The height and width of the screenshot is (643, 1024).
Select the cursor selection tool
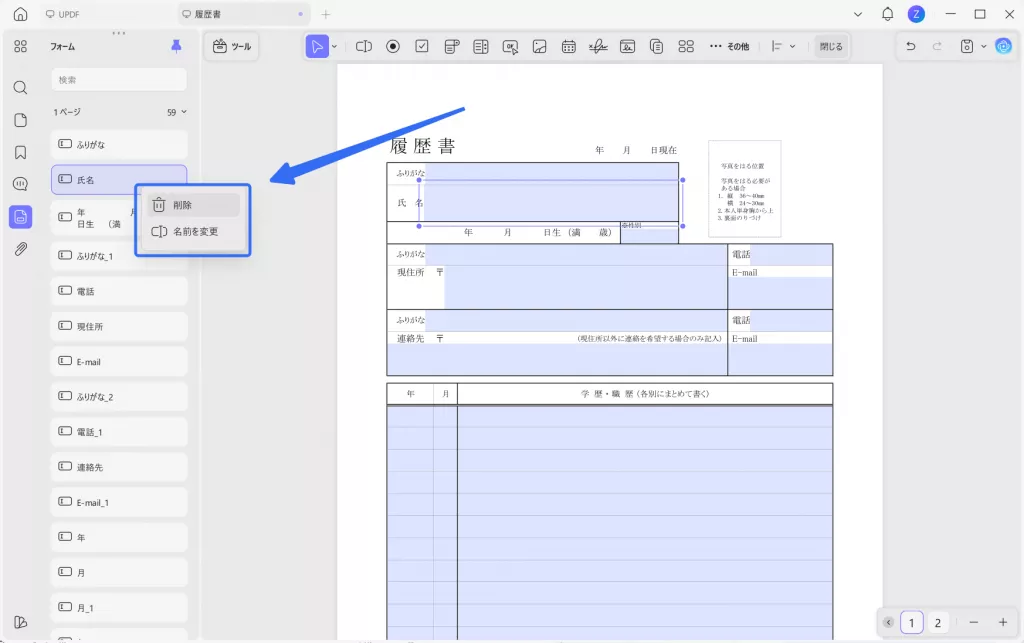click(x=317, y=46)
